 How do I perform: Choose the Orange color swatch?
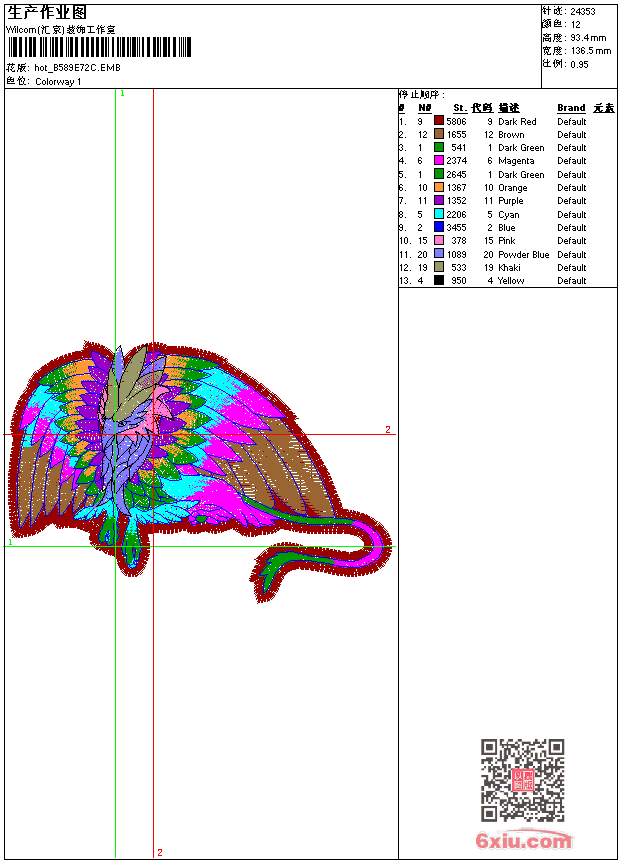coord(438,188)
